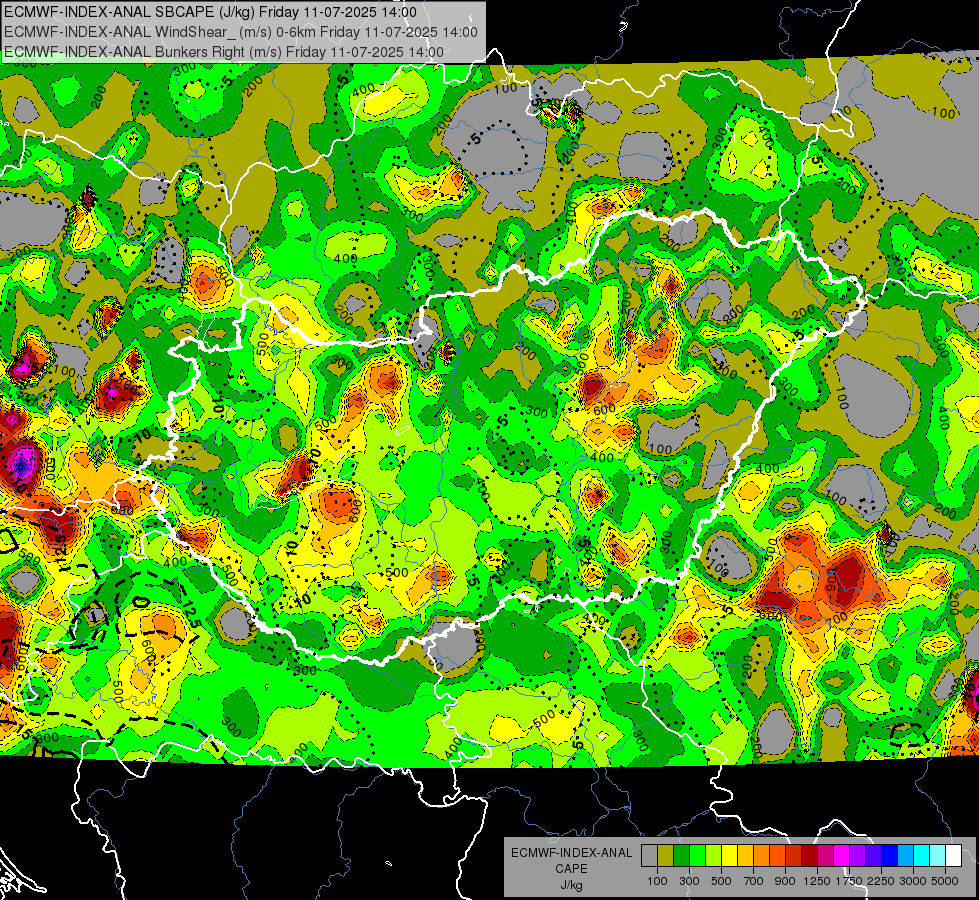979x900 pixels.
Task: Click the J/kg unit label in legend
Action: pos(571,885)
